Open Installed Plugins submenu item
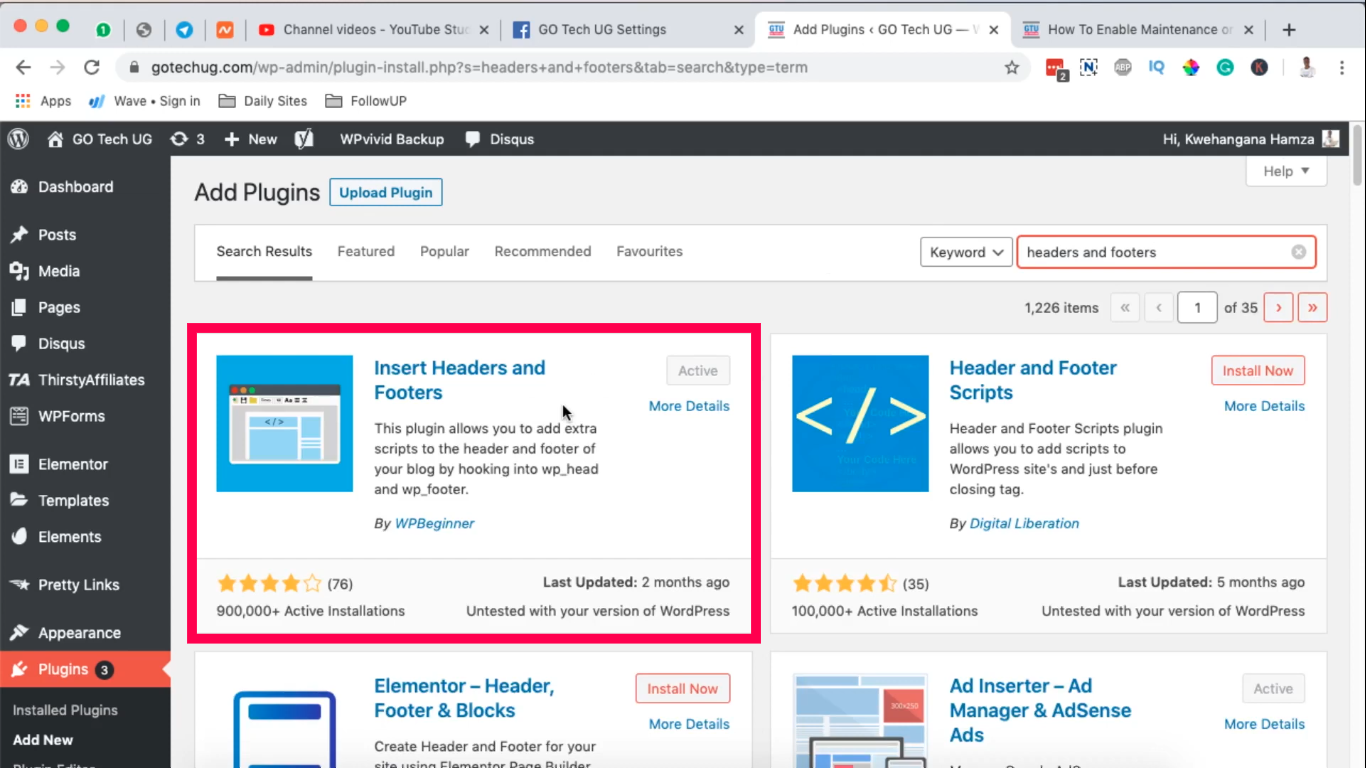Screen dimensions: 1366x768 65,710
